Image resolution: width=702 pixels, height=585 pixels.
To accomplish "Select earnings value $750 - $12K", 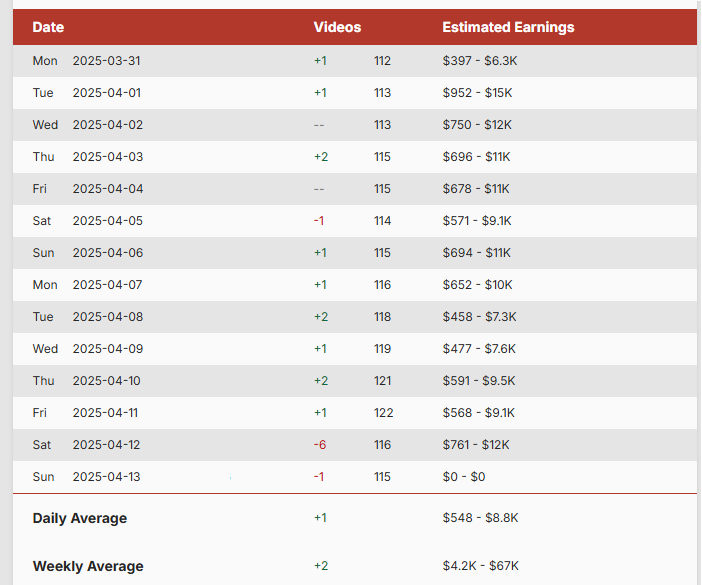I will [x=477, y=125].
